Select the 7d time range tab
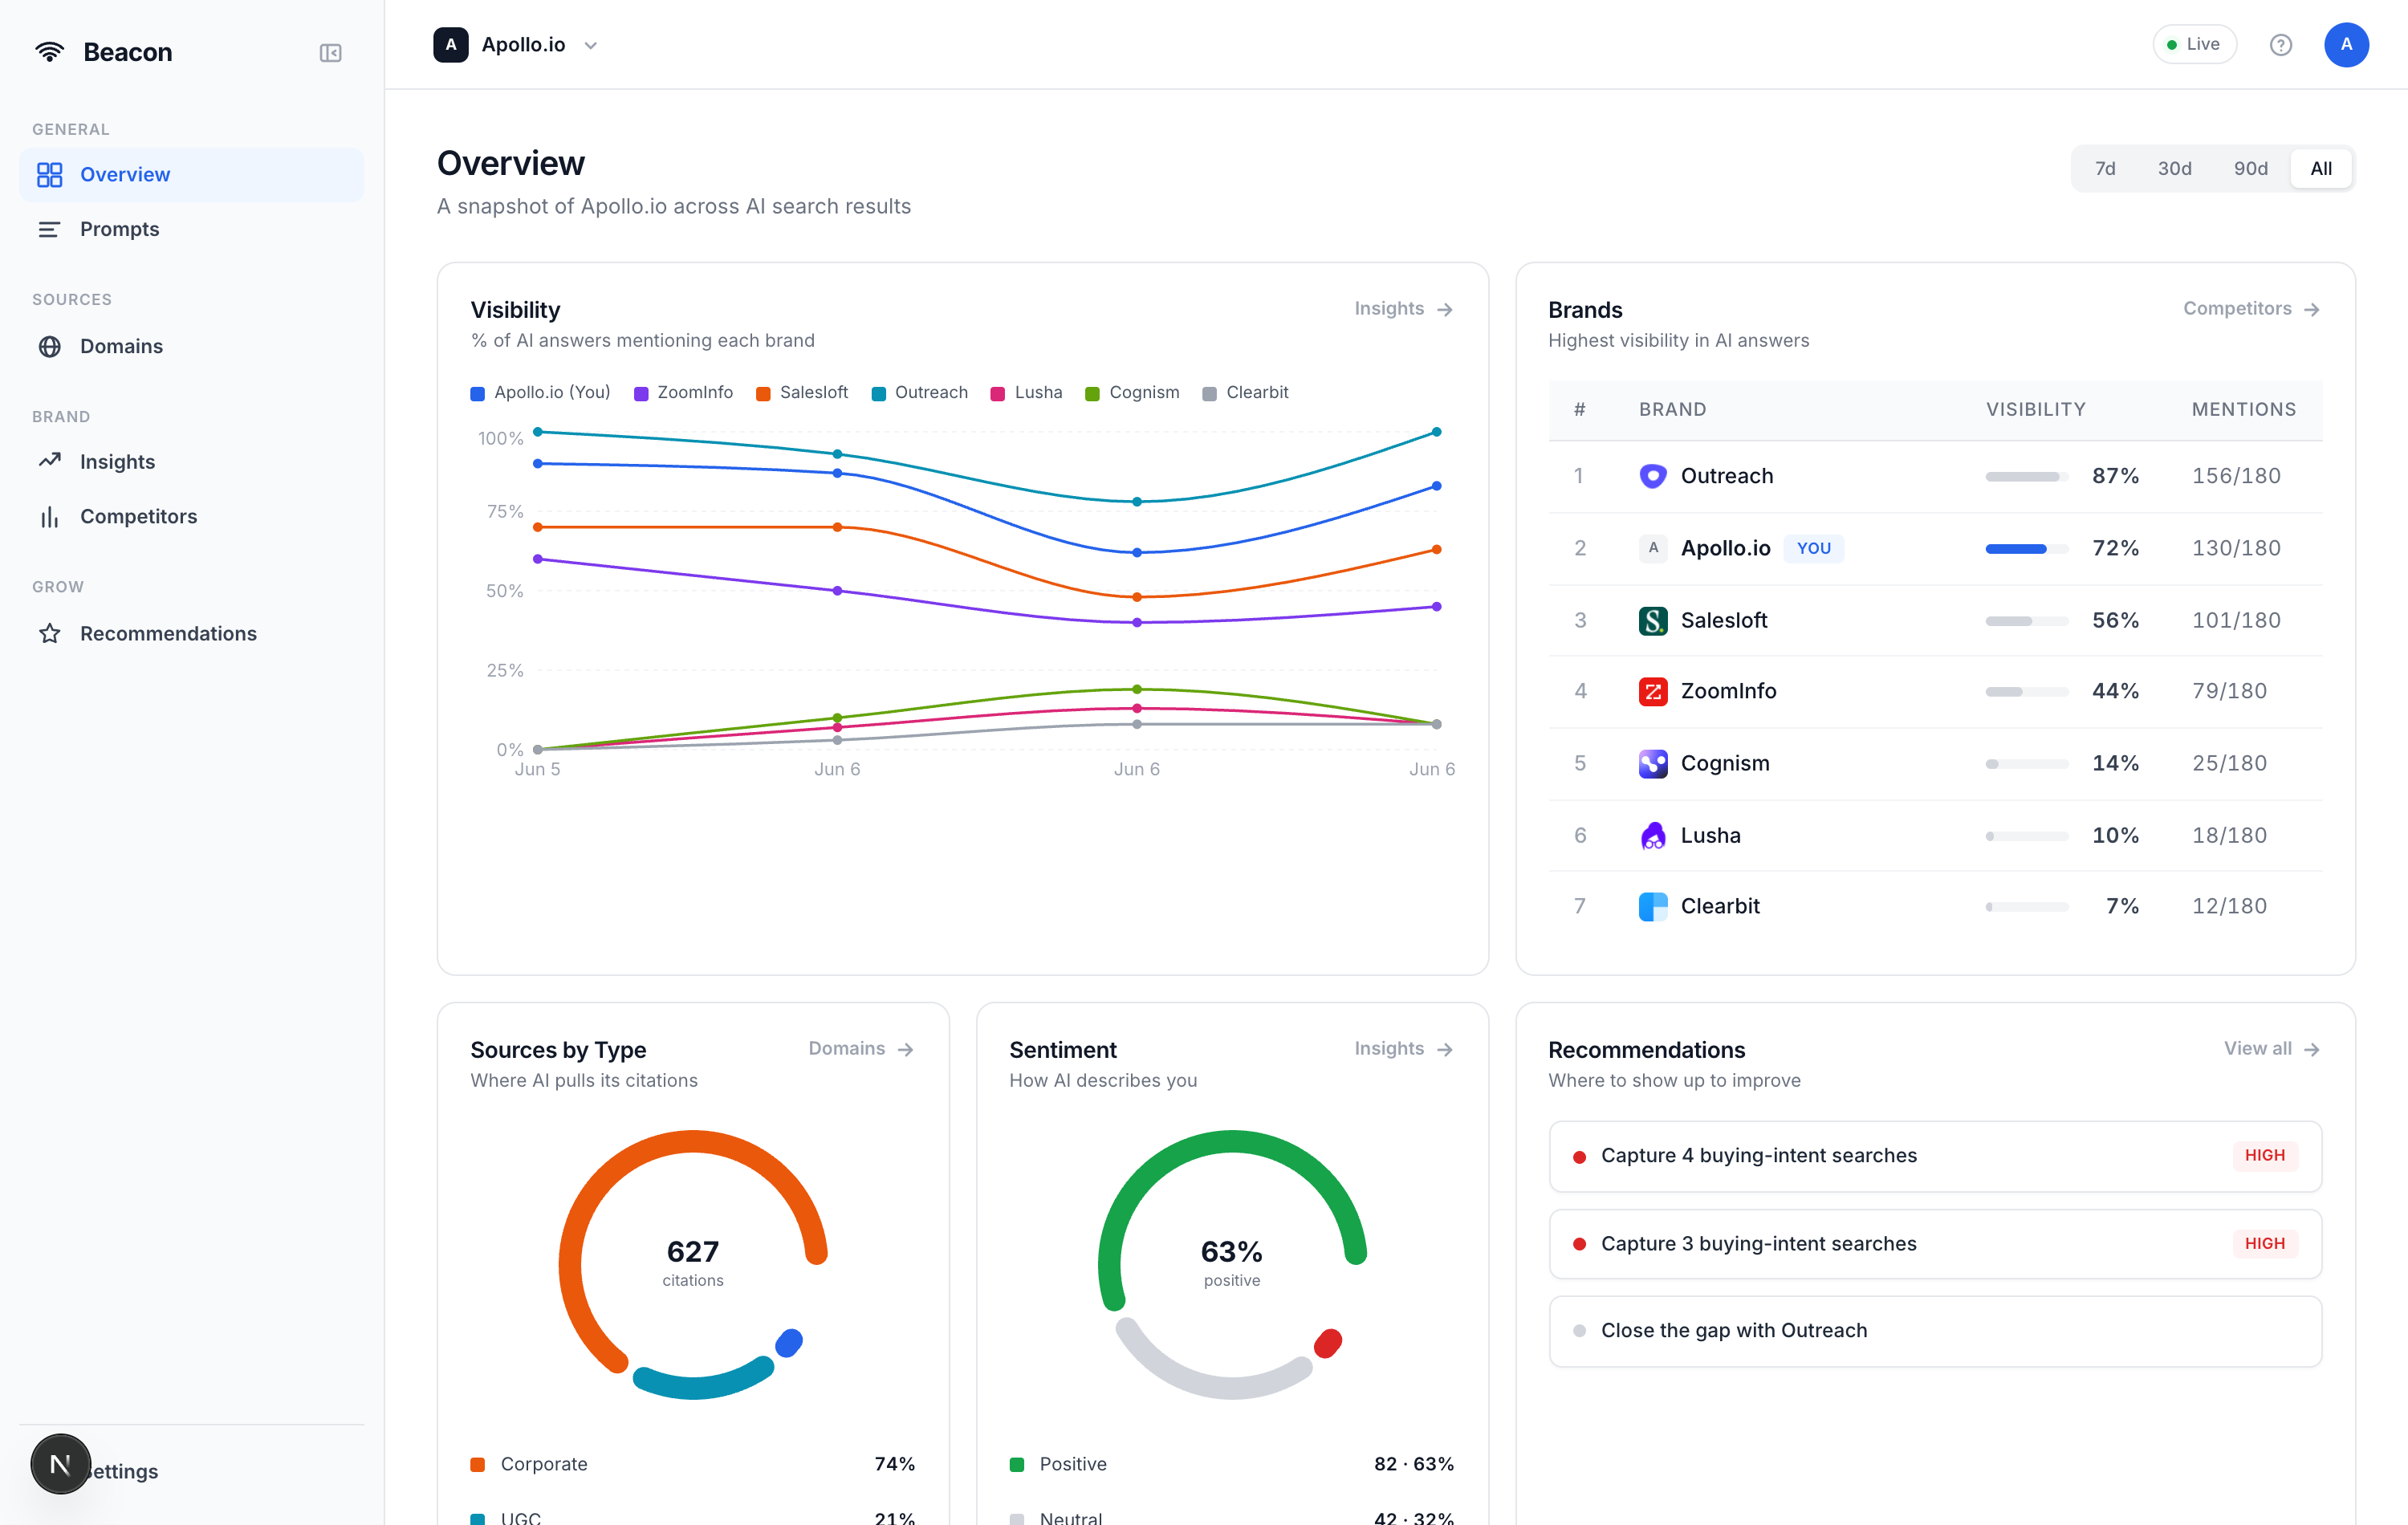 (x=2105, y=169)
